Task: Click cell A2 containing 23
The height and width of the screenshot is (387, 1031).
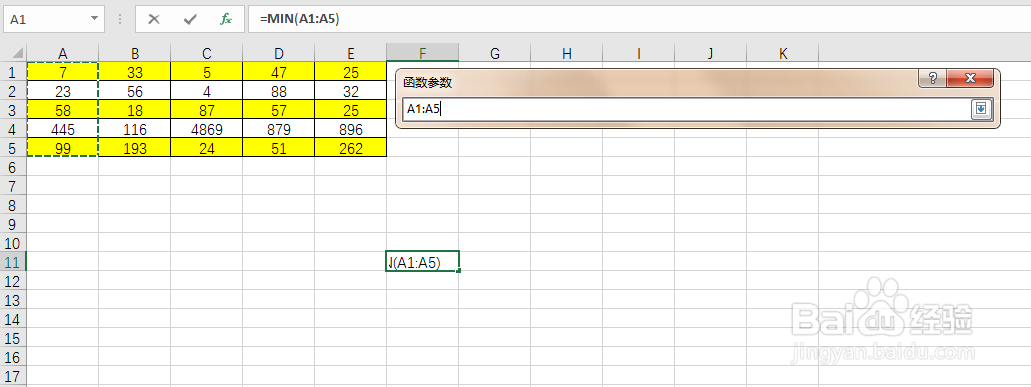Action: point(62,91)
